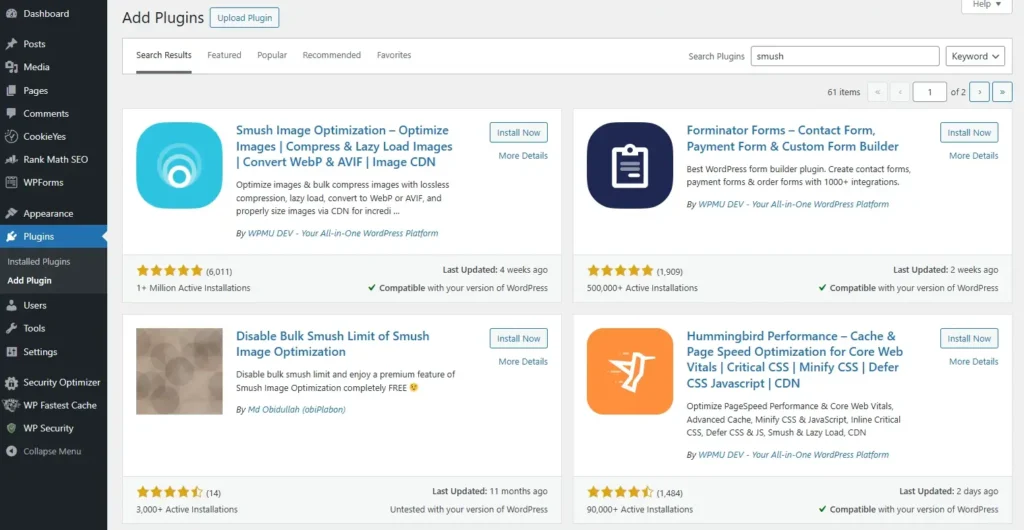
Task: Click the Forminator Forms clipboard logo
Action: (630, 165)
